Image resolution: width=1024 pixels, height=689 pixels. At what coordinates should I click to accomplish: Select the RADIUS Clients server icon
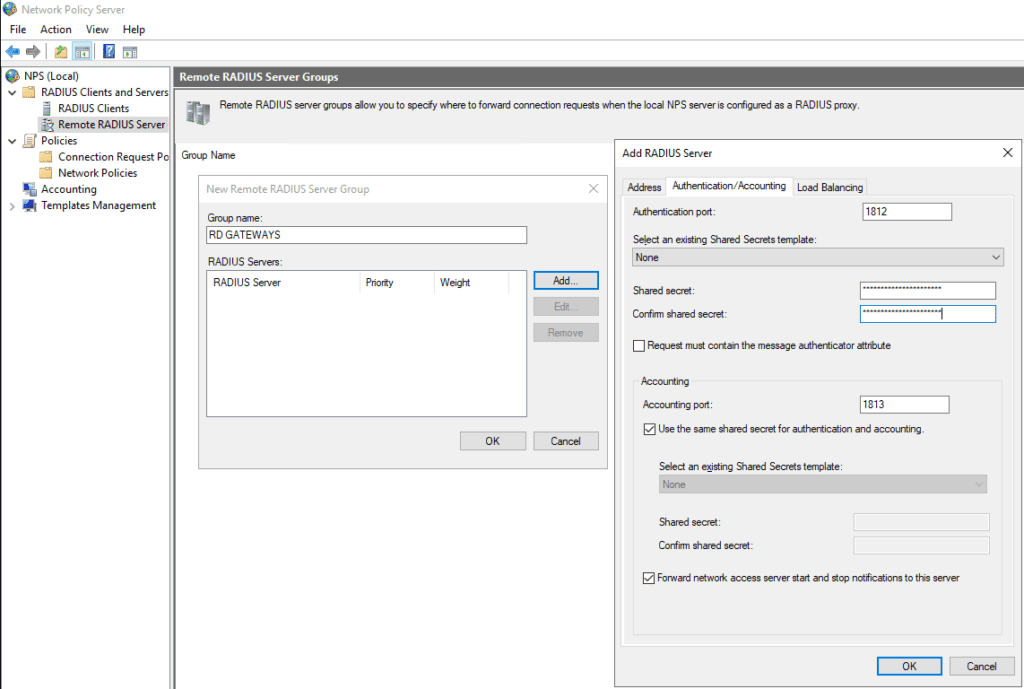pyautogui.click(x=47, y=108)
